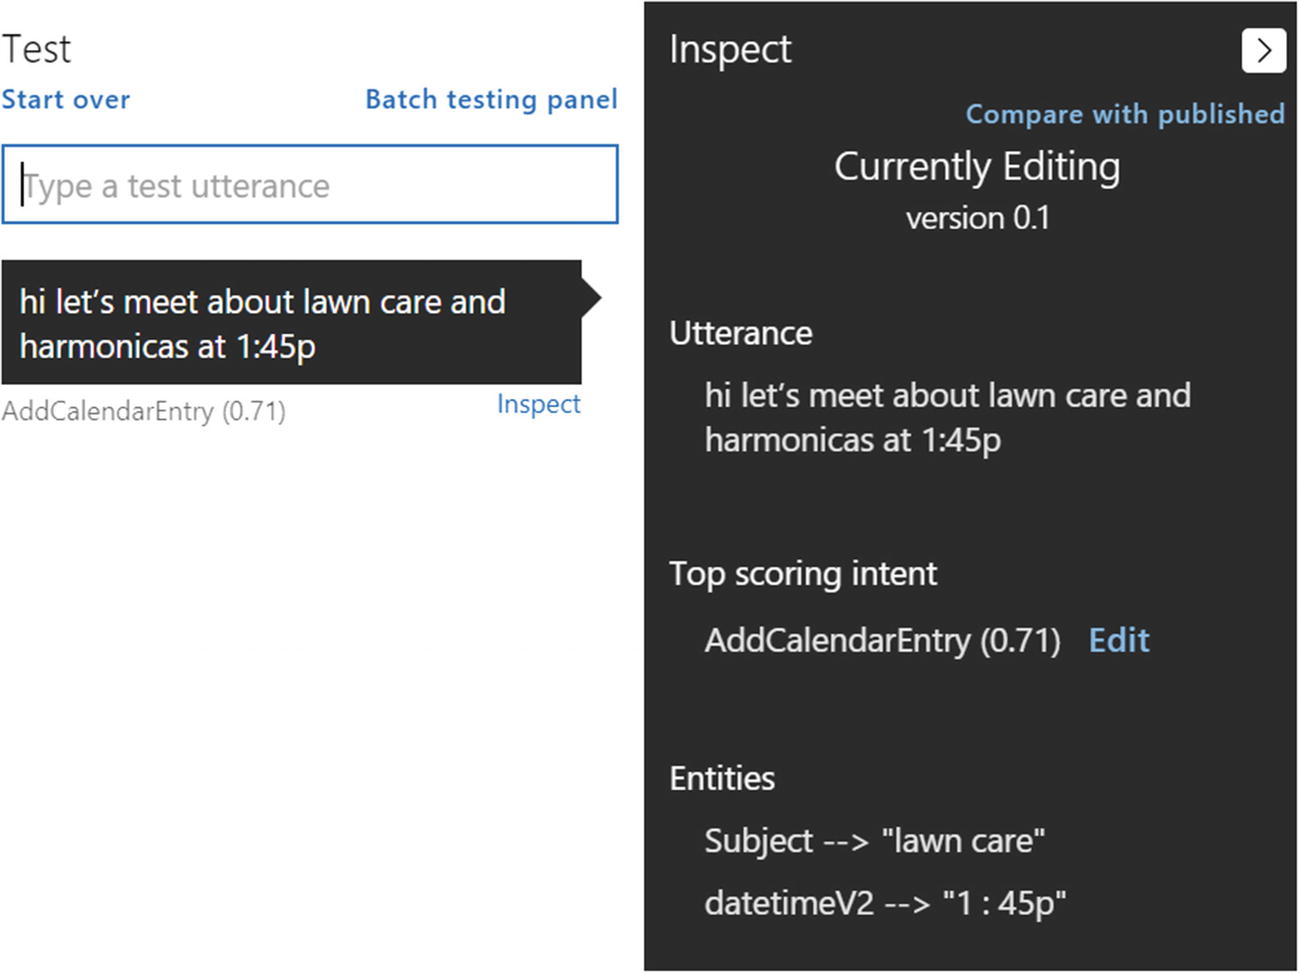This screenshot has width=1300, height=974.
Task: Click the Entities section heading
Action: 722,778
